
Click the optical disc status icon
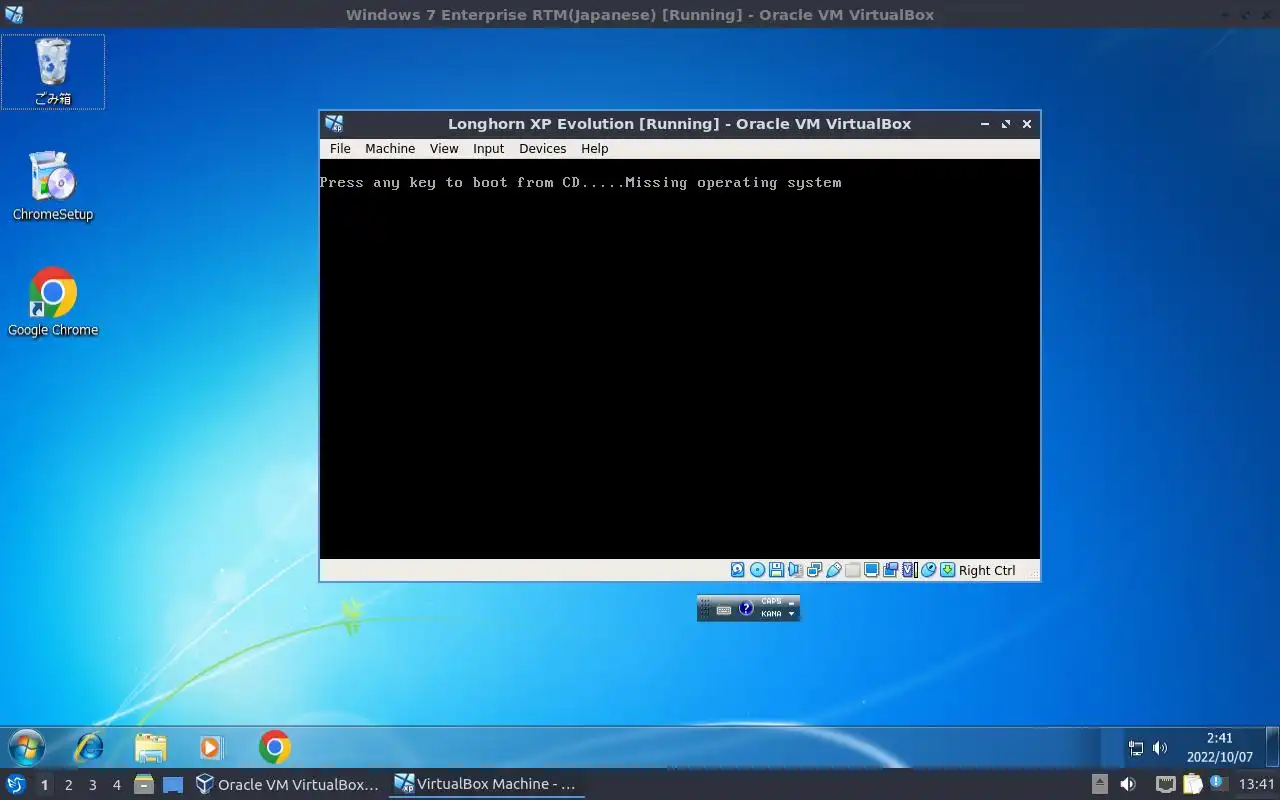pyautogui.click(x=757, y=570)
